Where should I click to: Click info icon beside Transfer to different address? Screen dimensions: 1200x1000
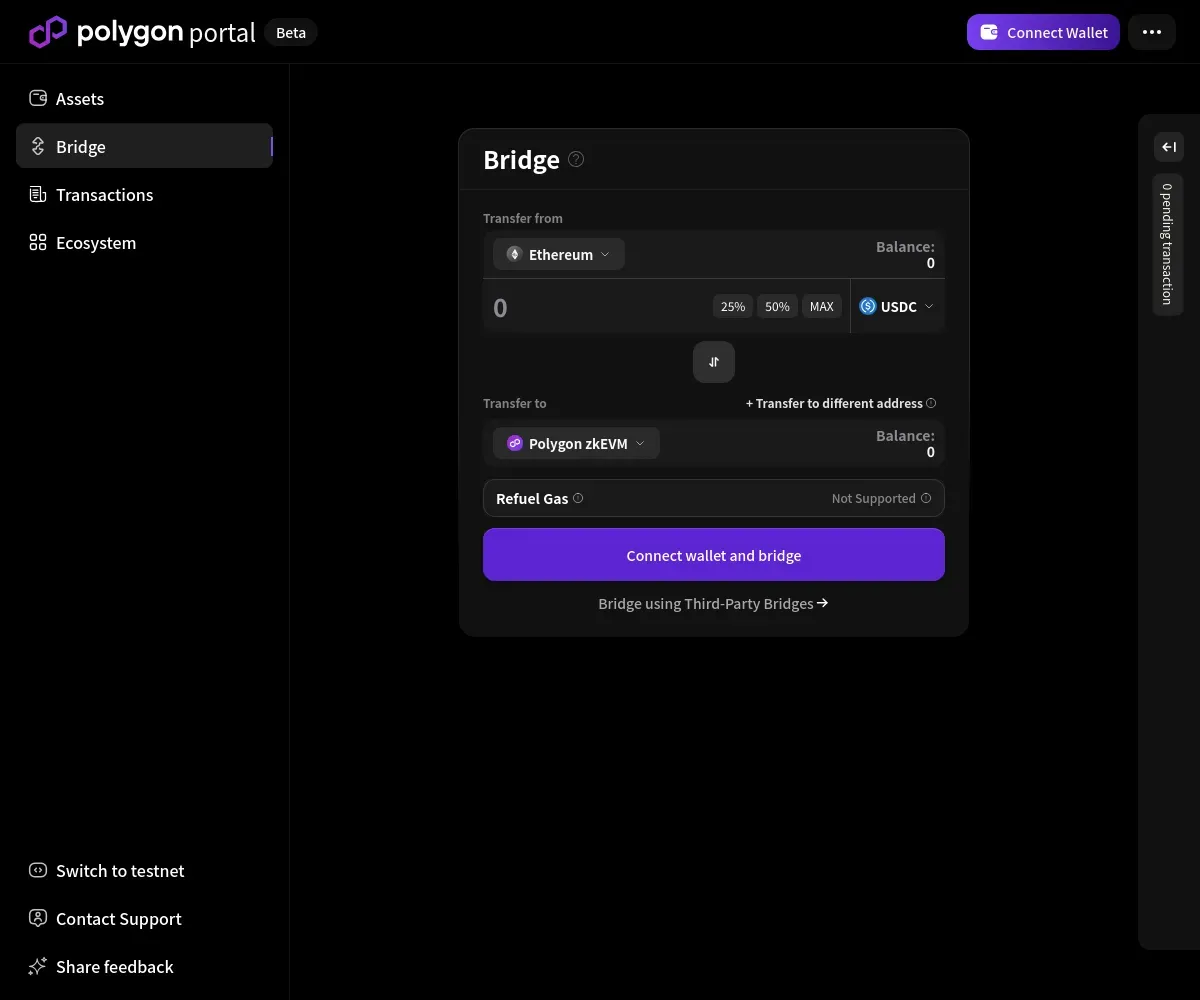click(931, 403)
